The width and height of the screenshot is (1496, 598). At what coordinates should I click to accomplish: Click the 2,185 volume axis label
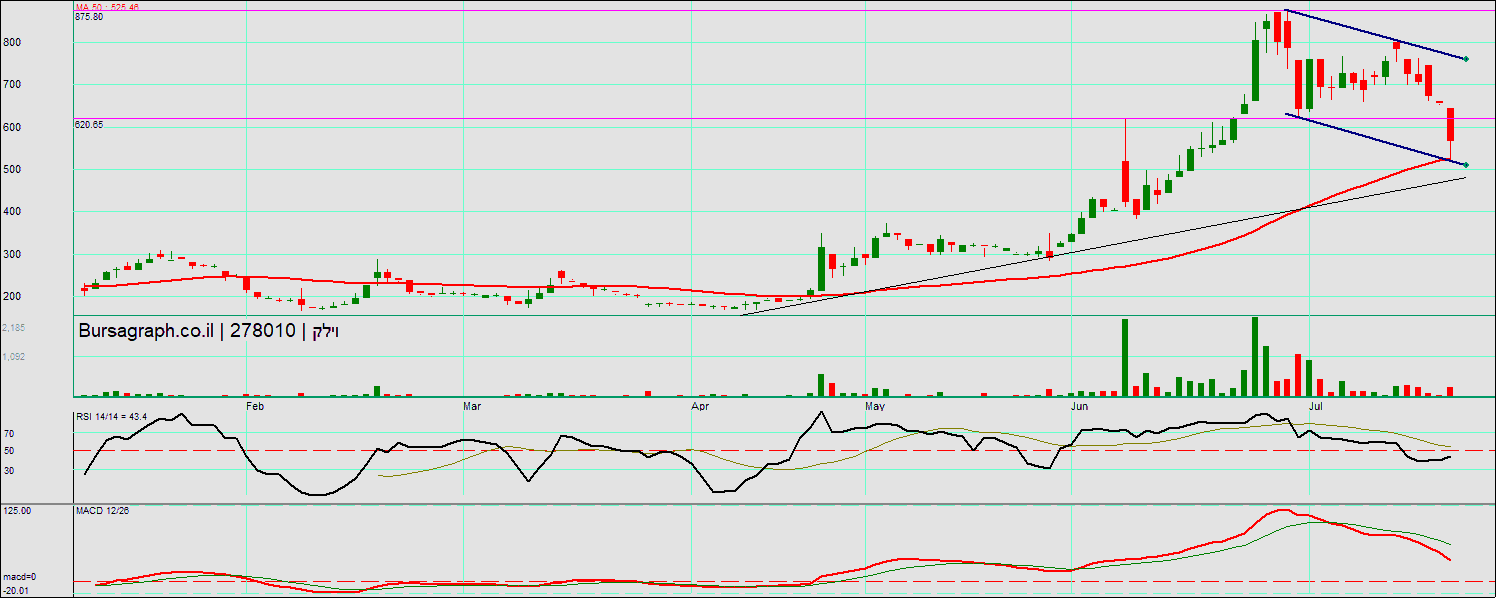(x=13, y=328)
